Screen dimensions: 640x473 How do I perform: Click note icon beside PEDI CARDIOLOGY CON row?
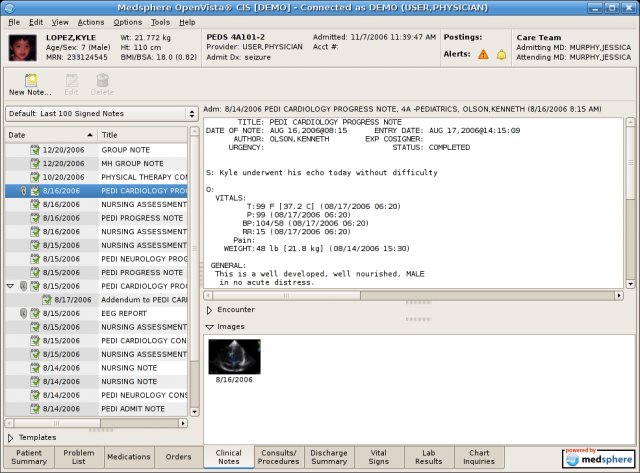(x=35, y=340)
